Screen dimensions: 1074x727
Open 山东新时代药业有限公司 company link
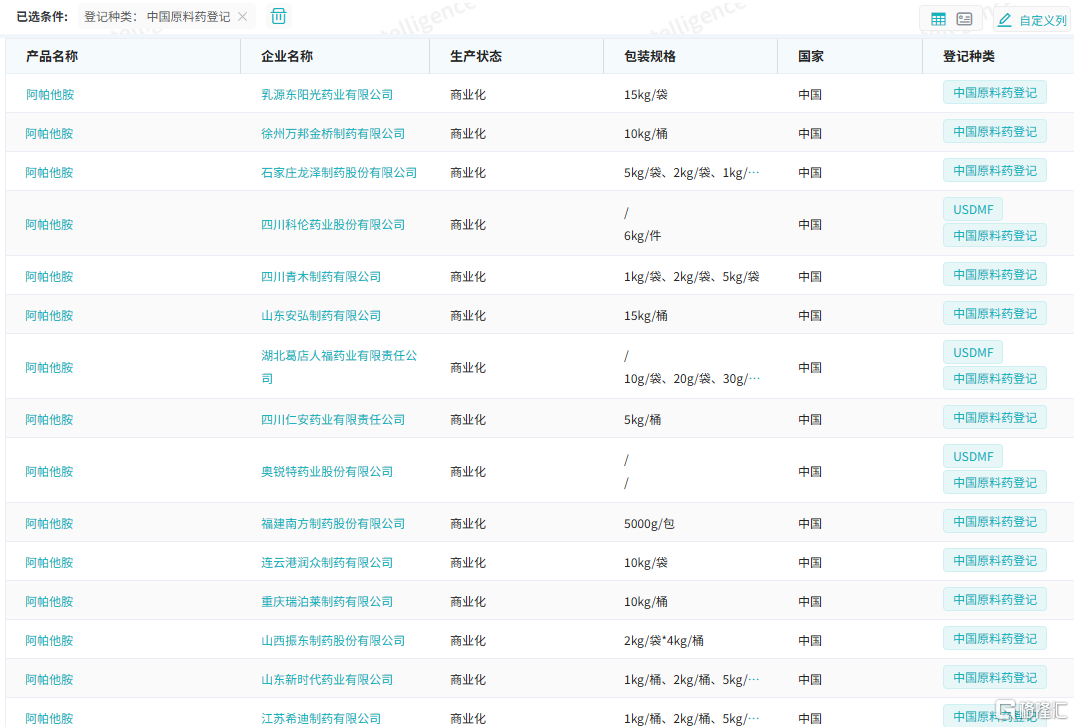[327, 680]
